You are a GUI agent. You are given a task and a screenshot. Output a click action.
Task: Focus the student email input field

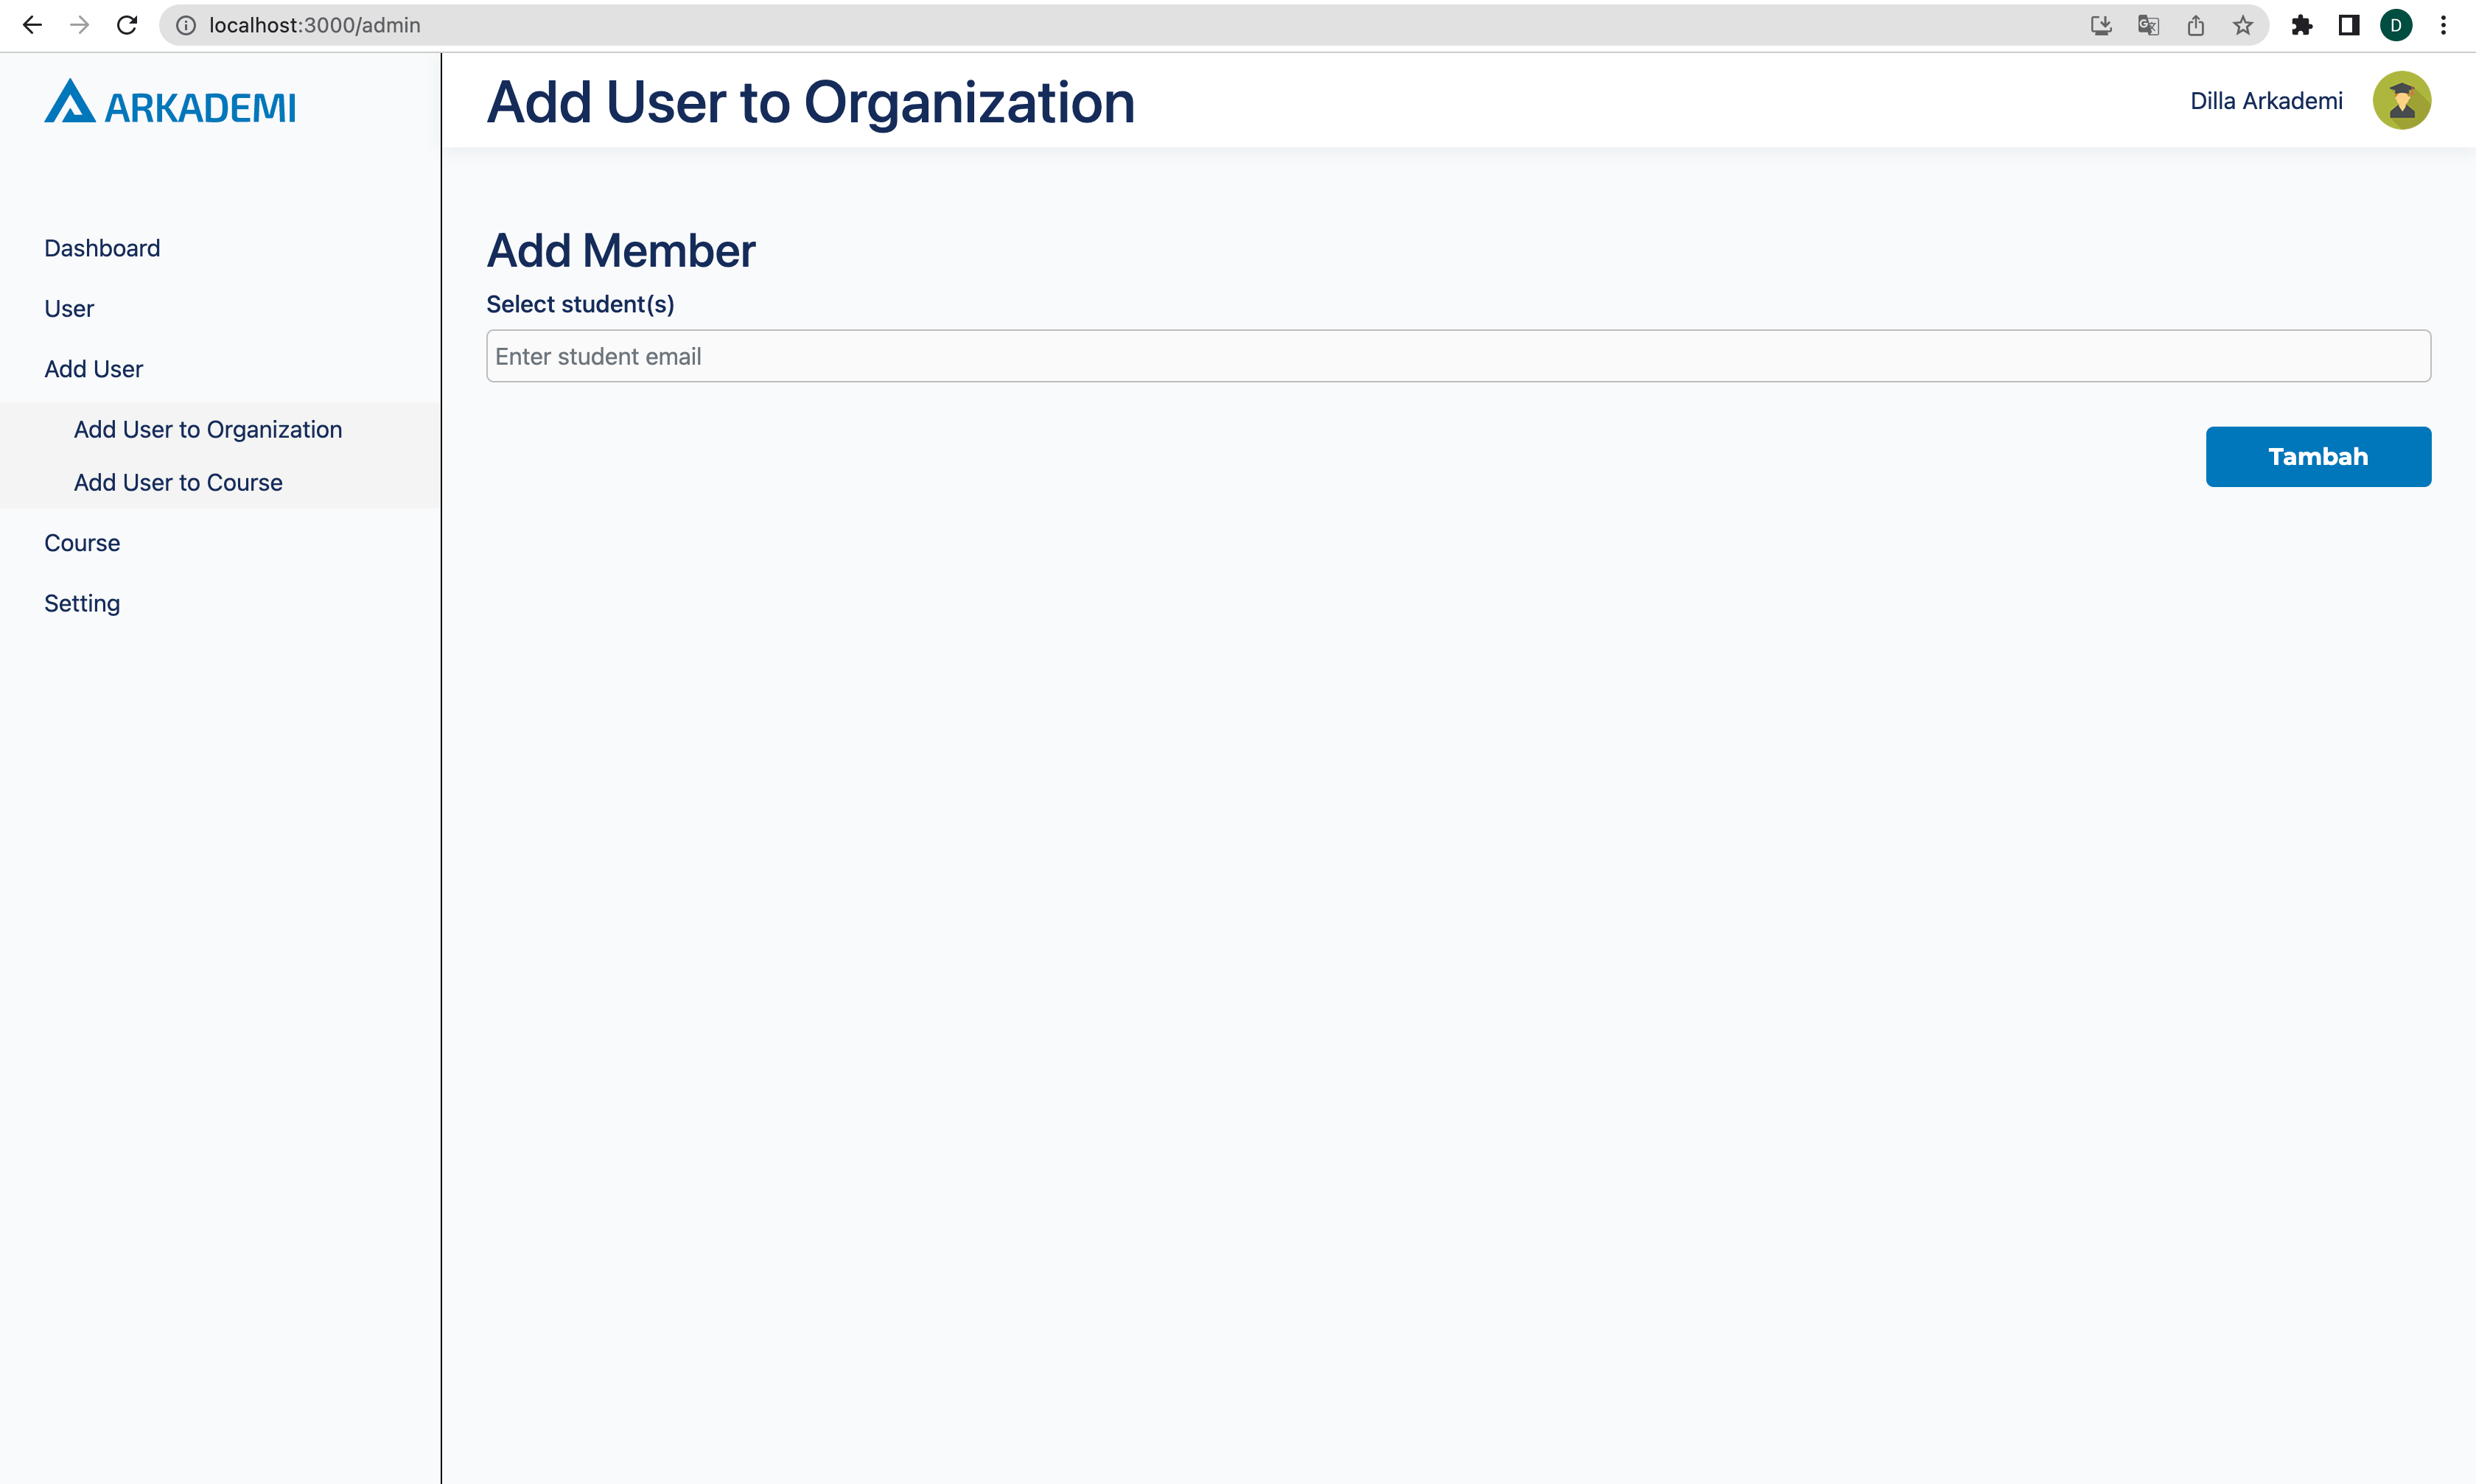(1458, 356)
